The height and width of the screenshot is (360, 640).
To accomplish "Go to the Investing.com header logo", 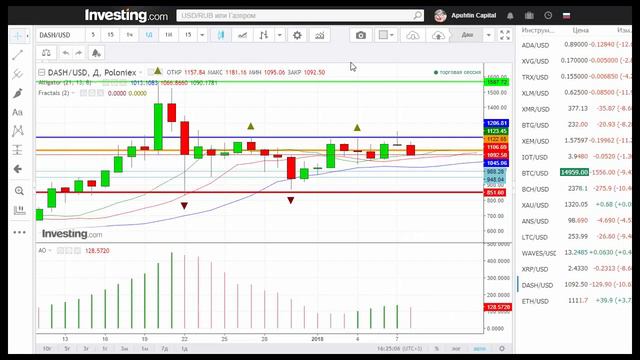I will 126,16.
